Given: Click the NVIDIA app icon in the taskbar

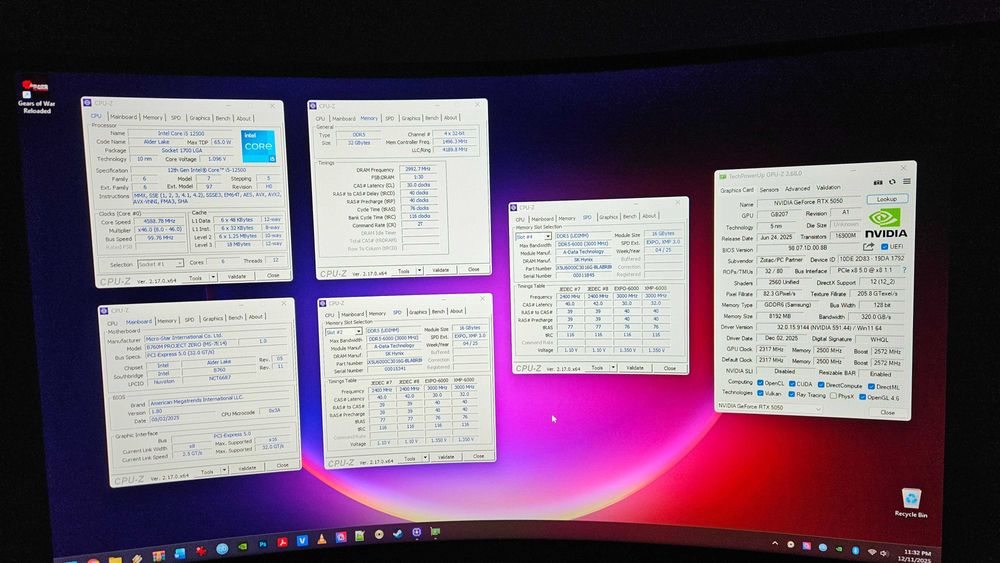Looking at the screenshot, I should (242, 546).
